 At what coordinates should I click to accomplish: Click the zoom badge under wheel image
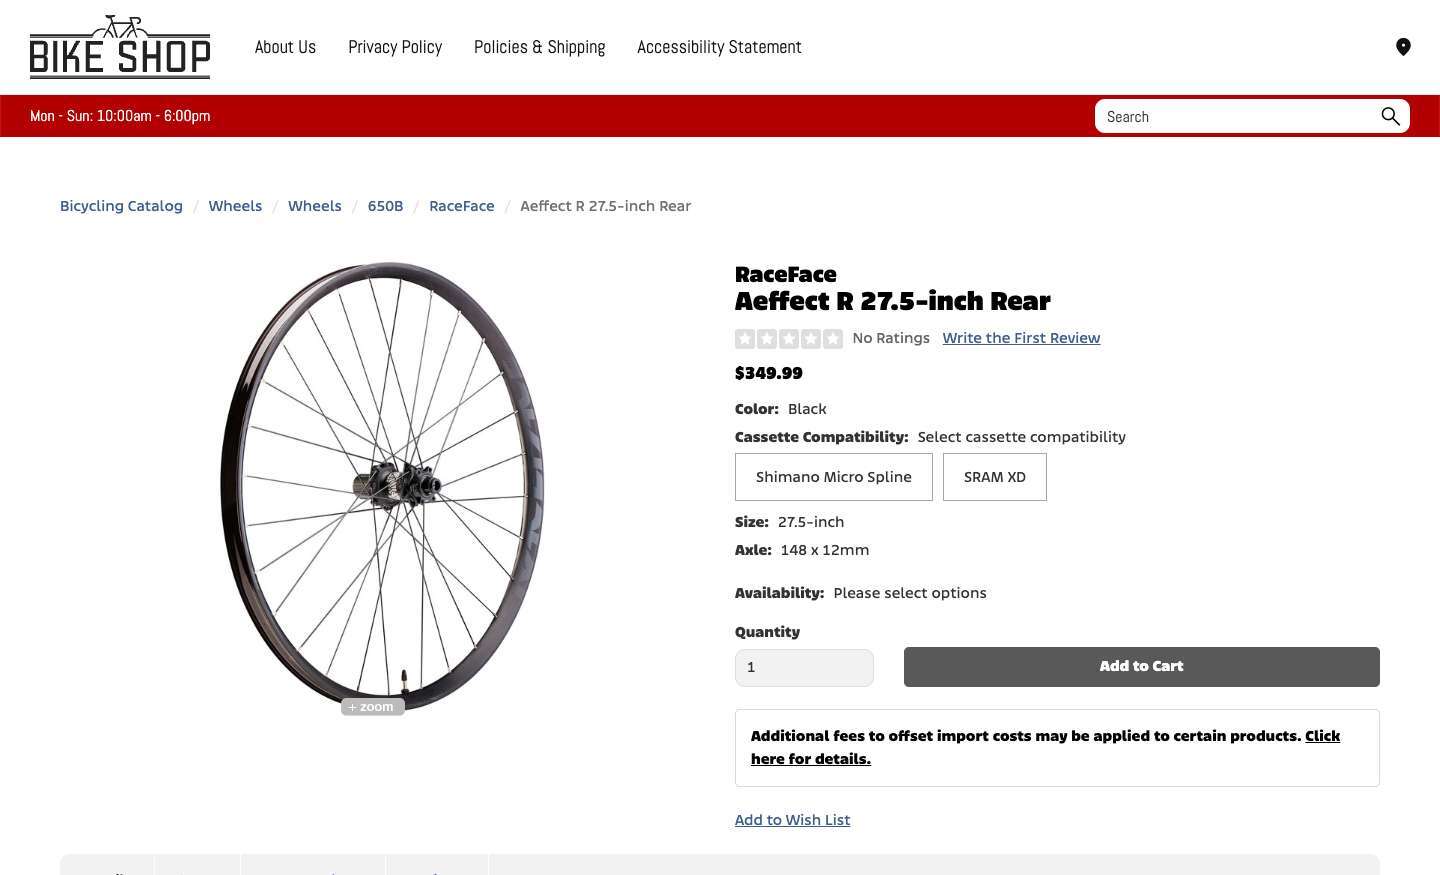[x=372, y=707]
